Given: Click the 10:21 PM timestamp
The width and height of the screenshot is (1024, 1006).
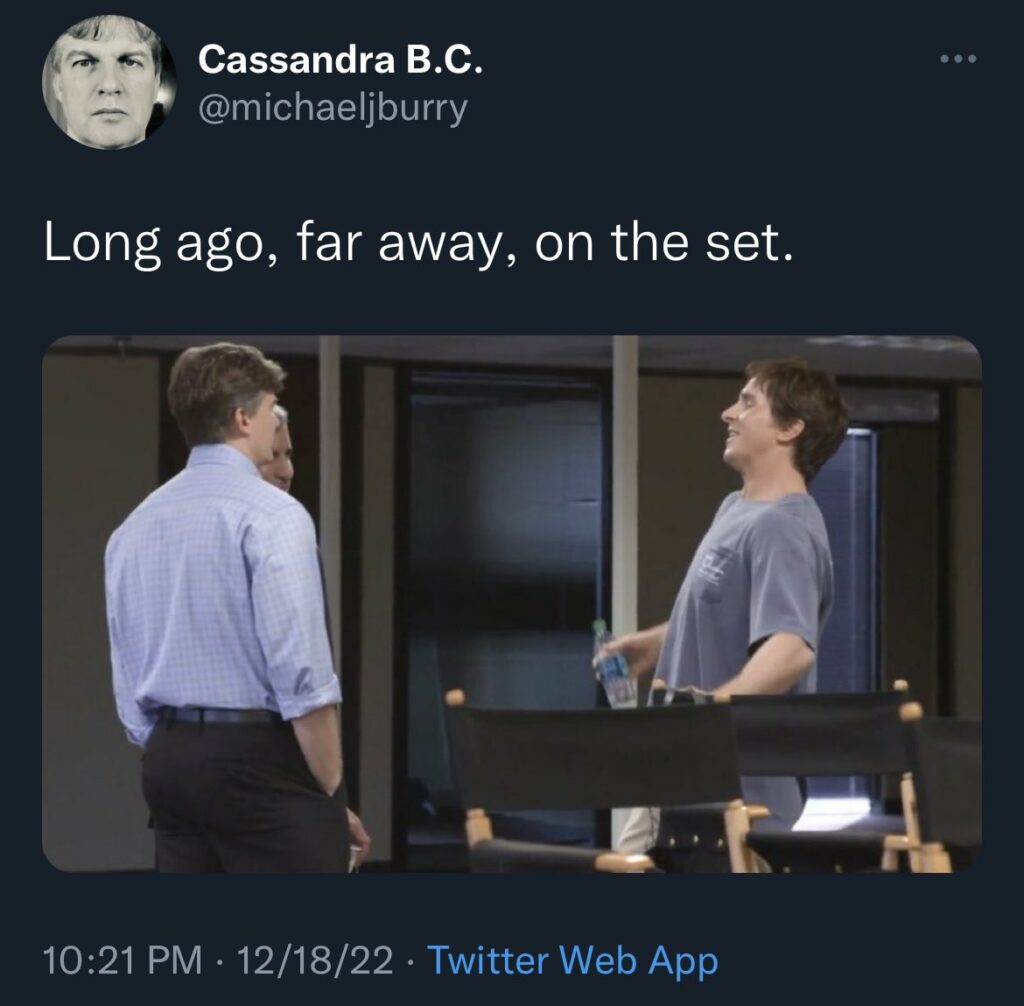Looking at the screenshot, I should pos(114,962).
